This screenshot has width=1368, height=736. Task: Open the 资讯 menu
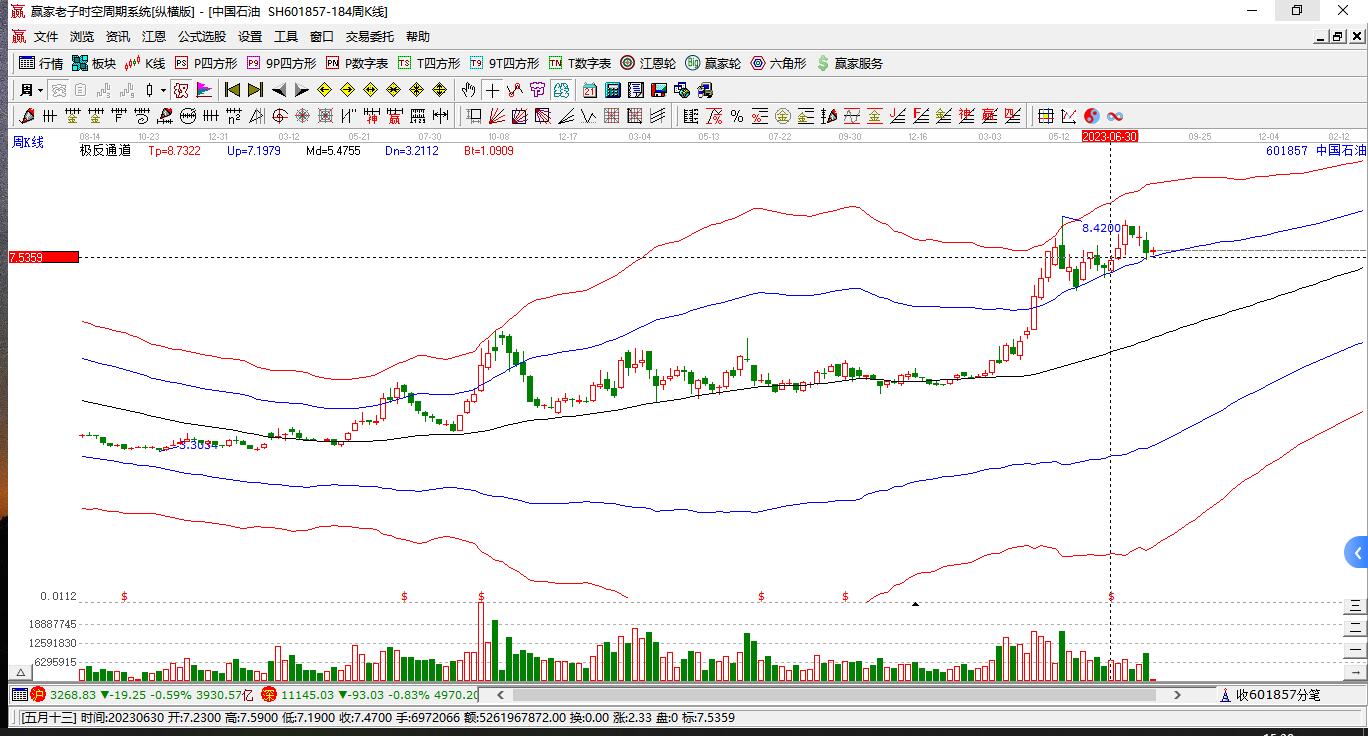(x=118, y=37)
